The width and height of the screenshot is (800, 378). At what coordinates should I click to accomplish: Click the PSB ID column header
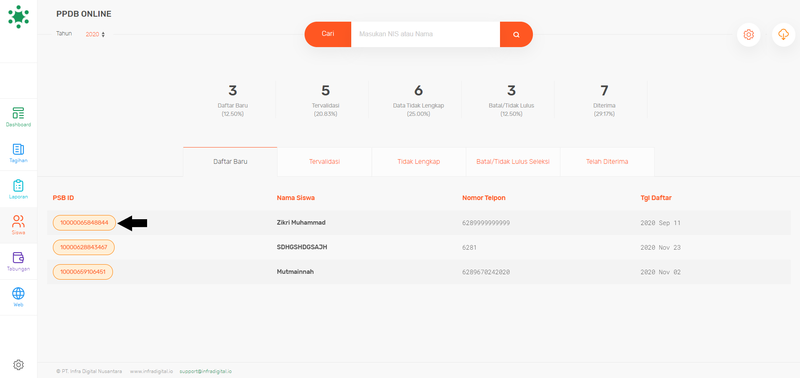point(63,198)
